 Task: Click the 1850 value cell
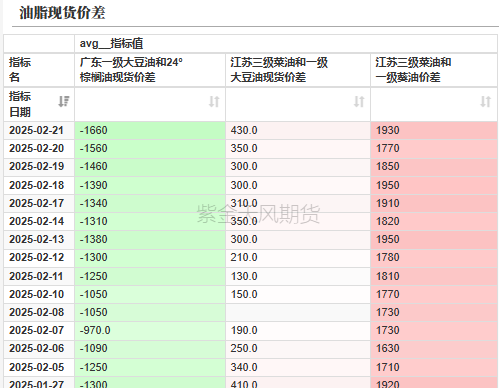pos(434,166)
